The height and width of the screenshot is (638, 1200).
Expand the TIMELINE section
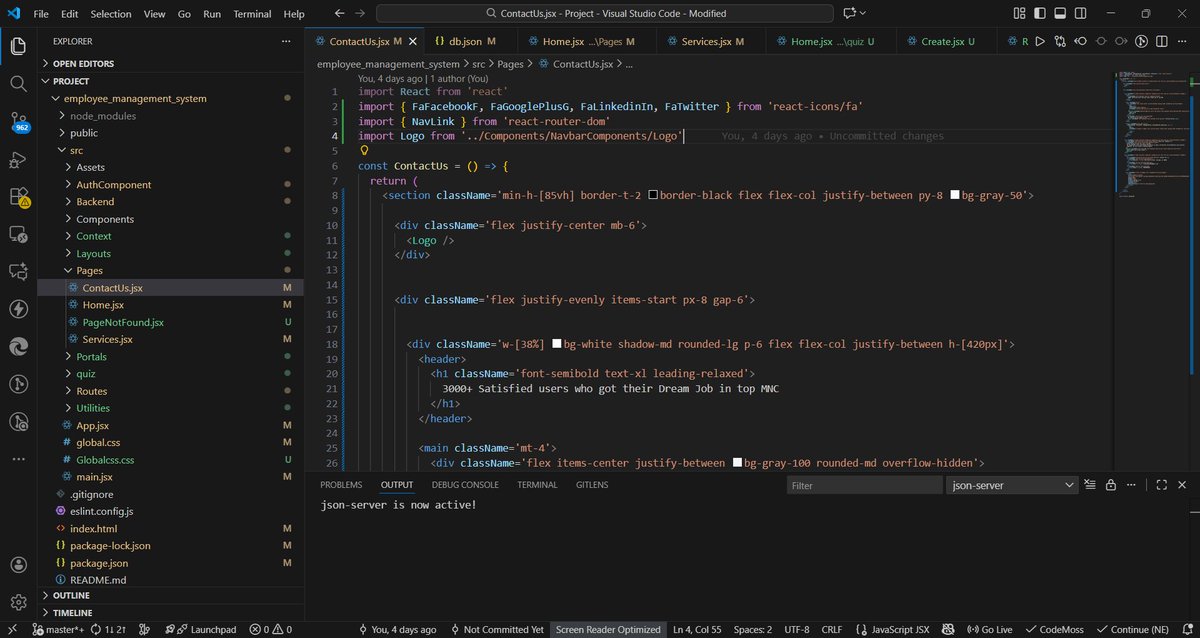[170, 612]
